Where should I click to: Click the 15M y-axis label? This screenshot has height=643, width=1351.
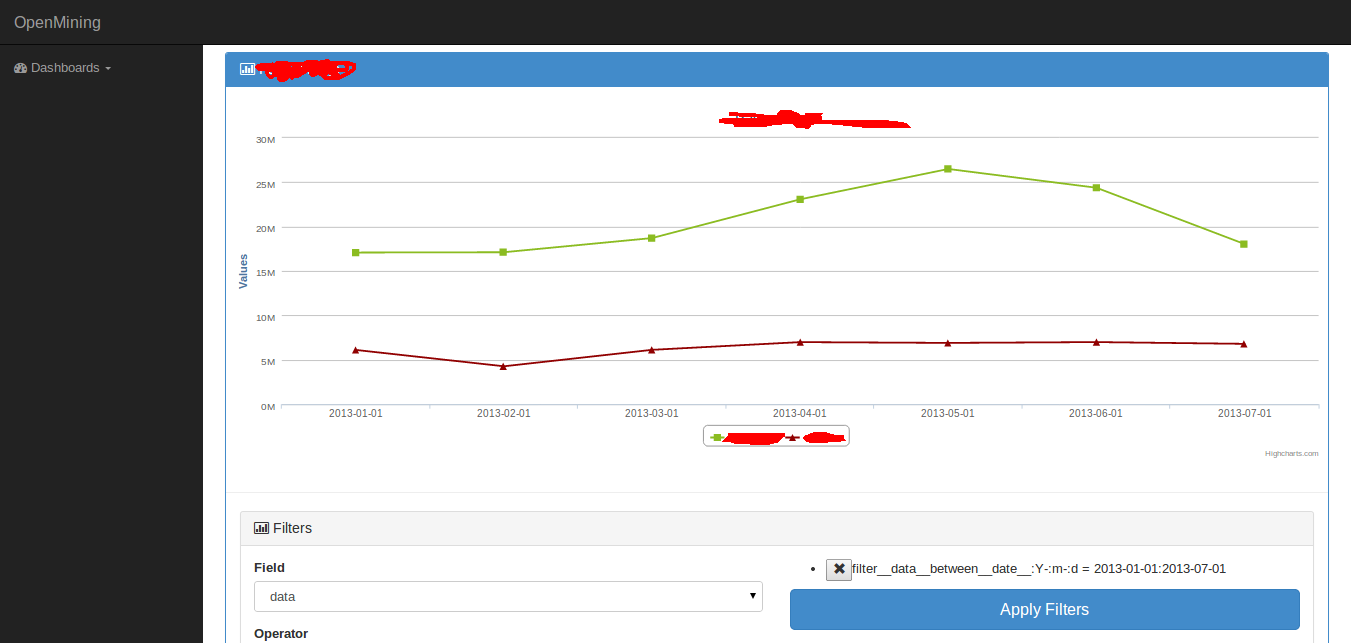coord(265,273)
